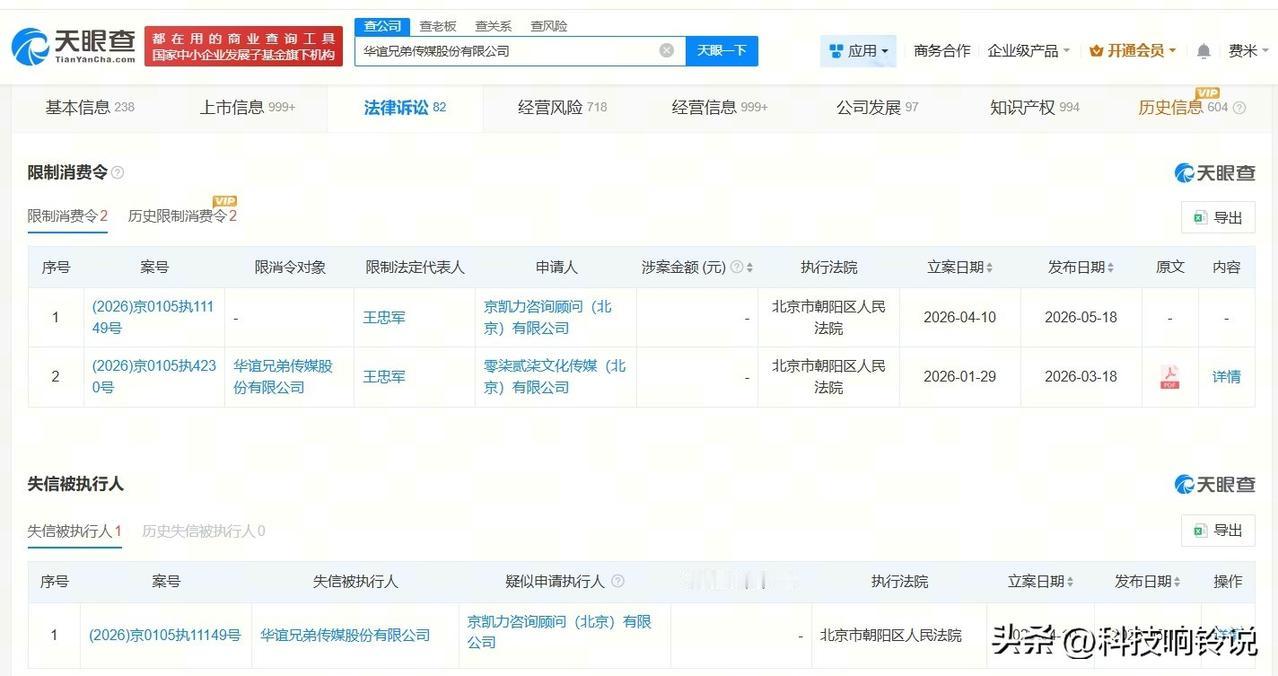Select the 法律诉讼 tab
Image resolution: width=1278 pixels, height=676 pixels.
pyautogui.click(x=404, y=107)
